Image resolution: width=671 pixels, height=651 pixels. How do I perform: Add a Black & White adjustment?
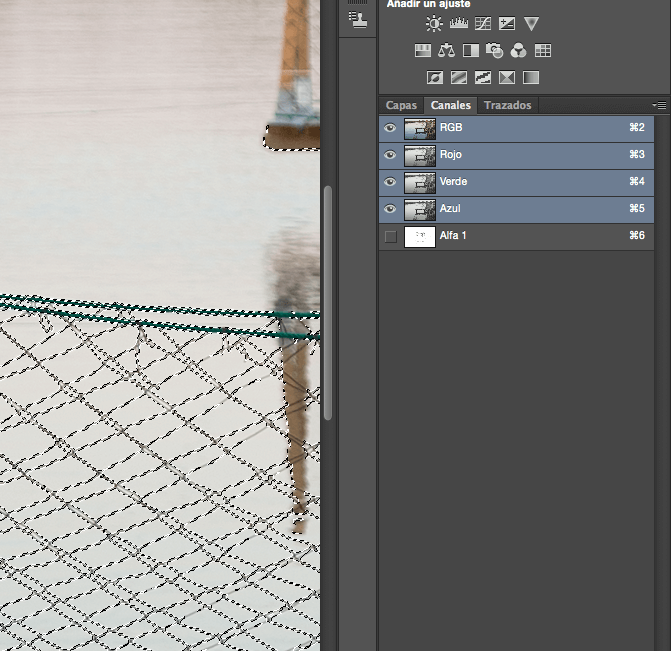471,51
